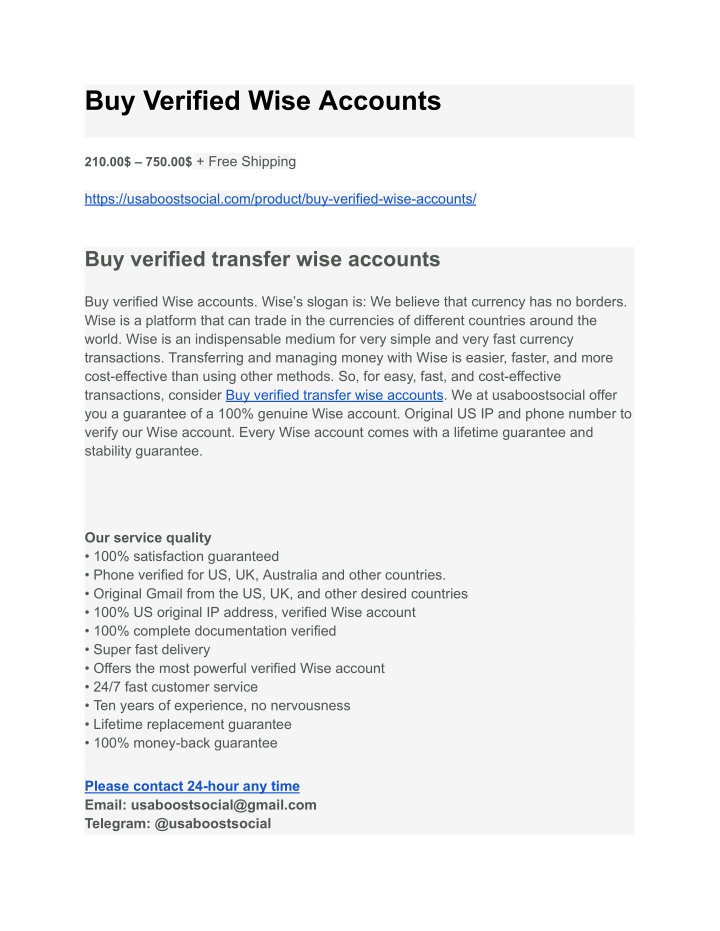Open the 'Please contact 24-hour any time' link
The height and width of the screenshot is (931, 720).
pyautogui.click(x=192, y=786)
